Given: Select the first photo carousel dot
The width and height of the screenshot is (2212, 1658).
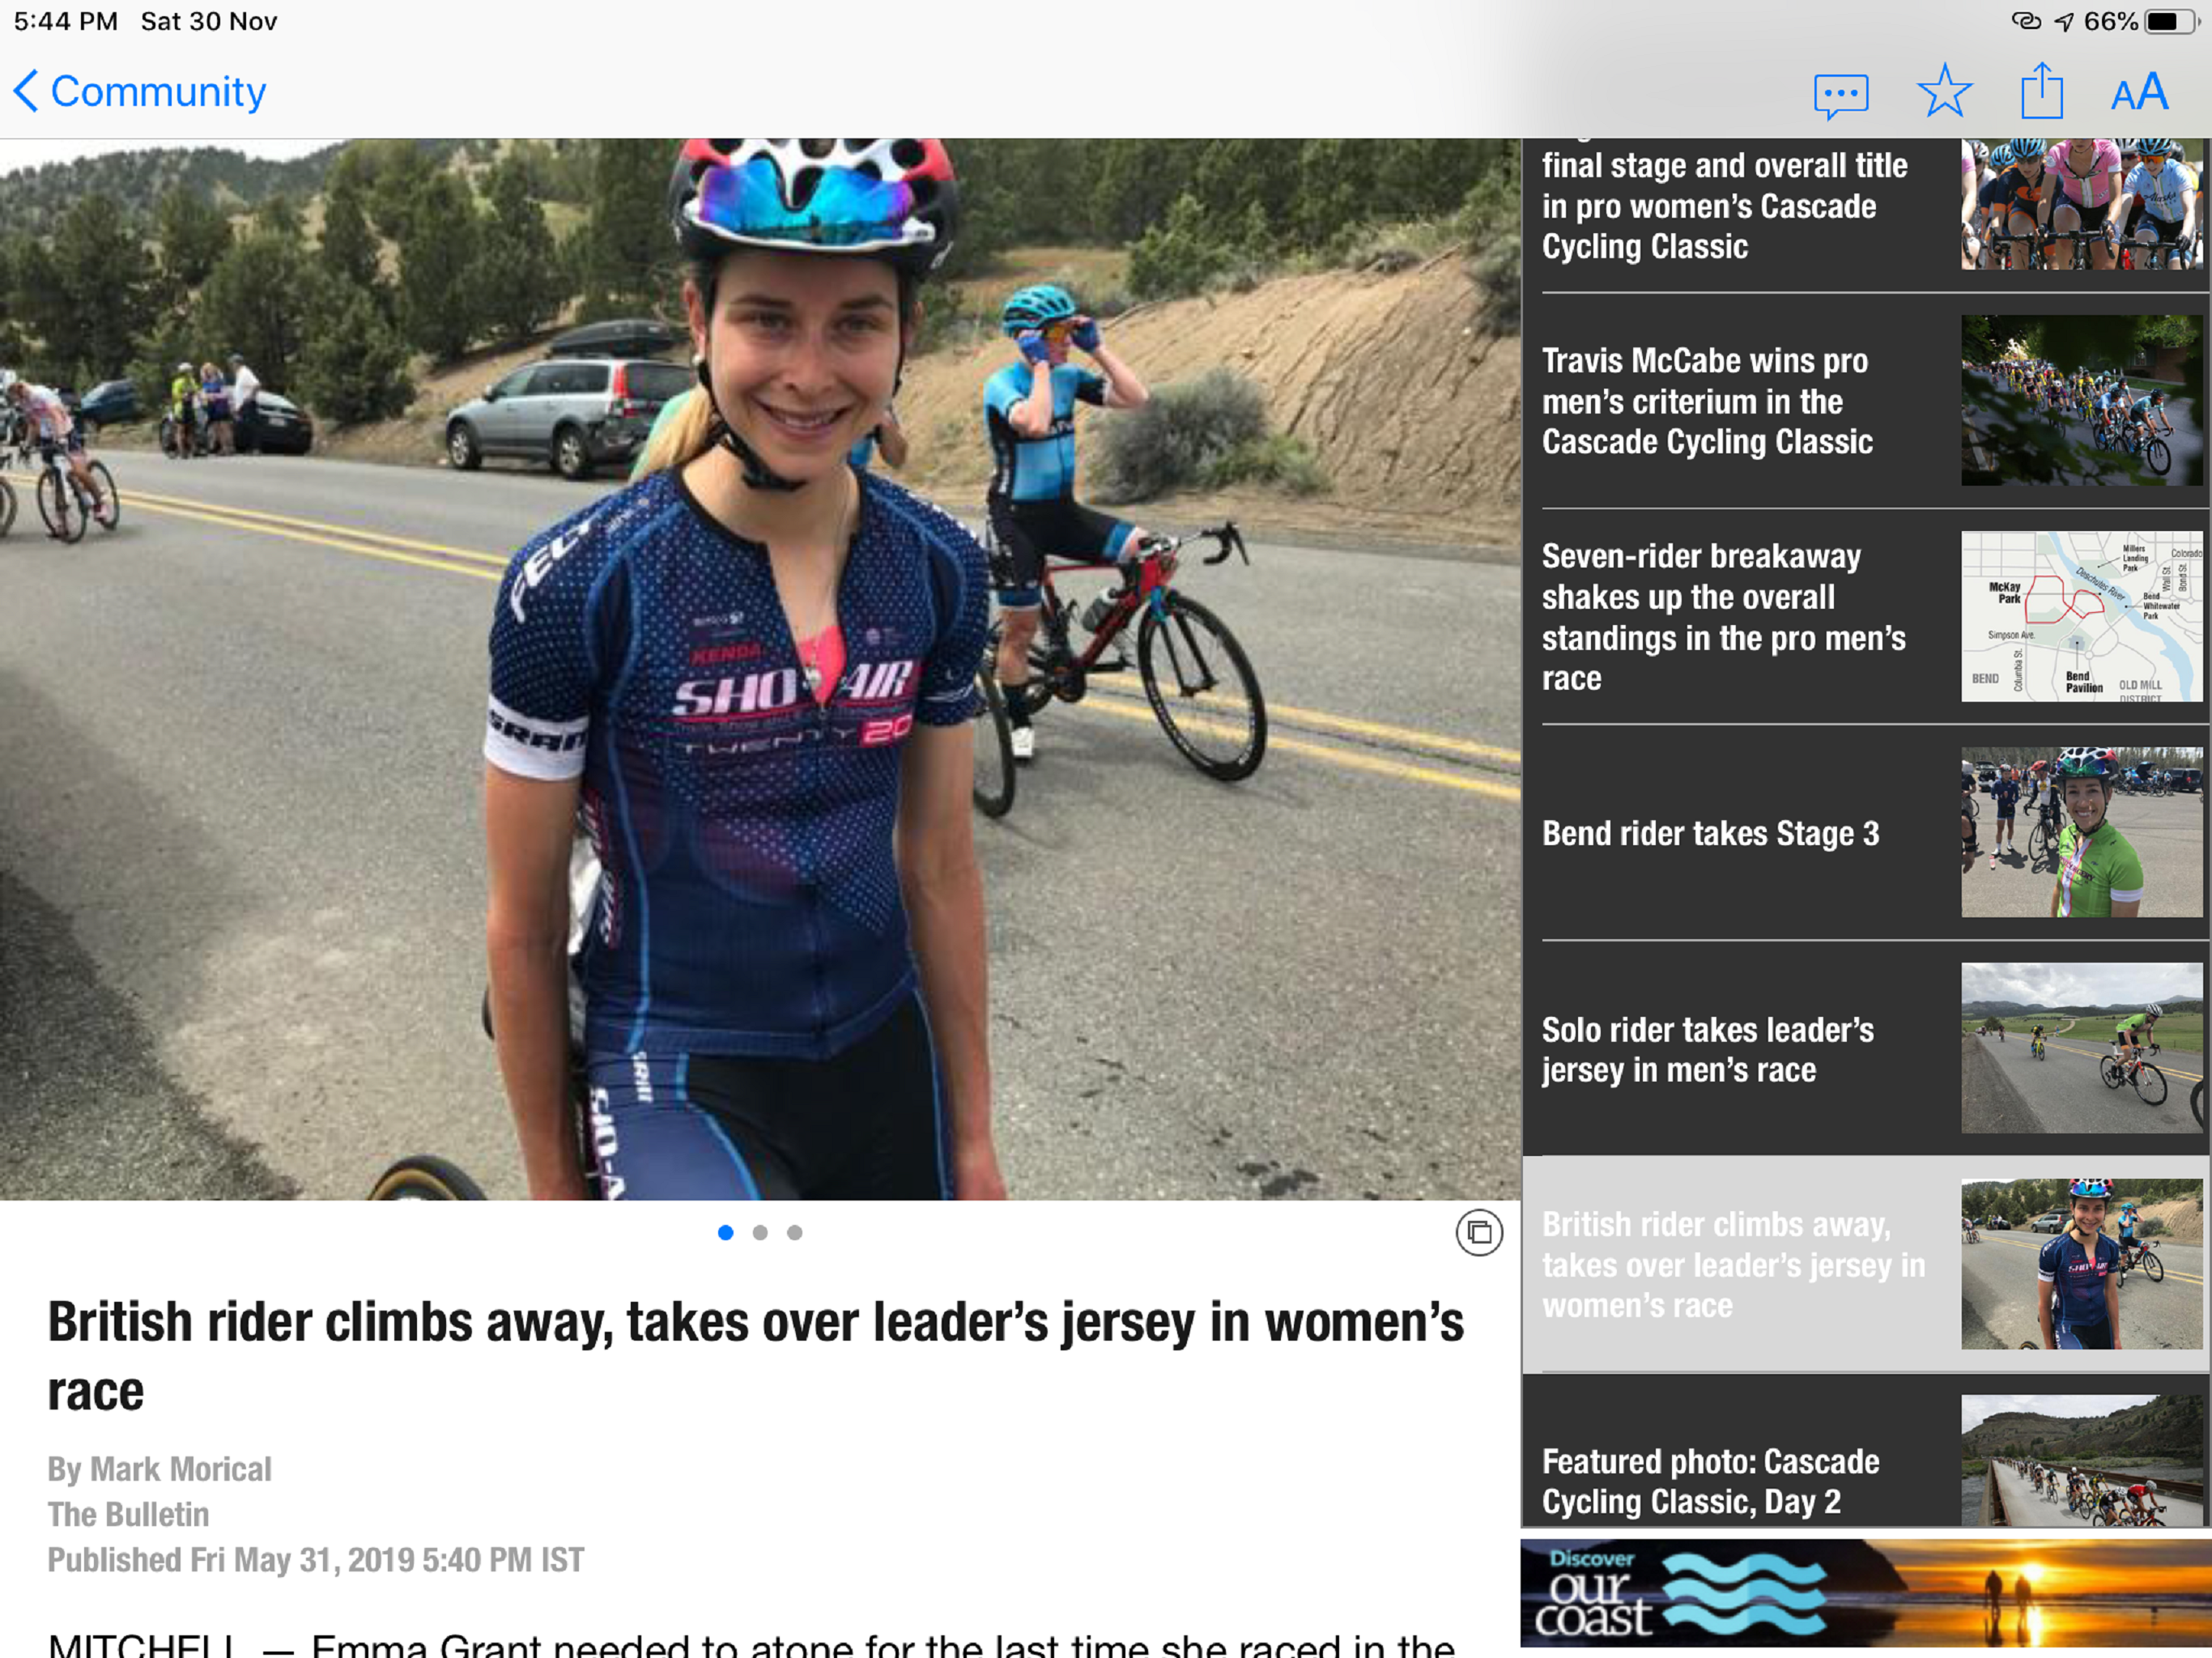Looking at the screenshot, I should tap(726, 1232).
